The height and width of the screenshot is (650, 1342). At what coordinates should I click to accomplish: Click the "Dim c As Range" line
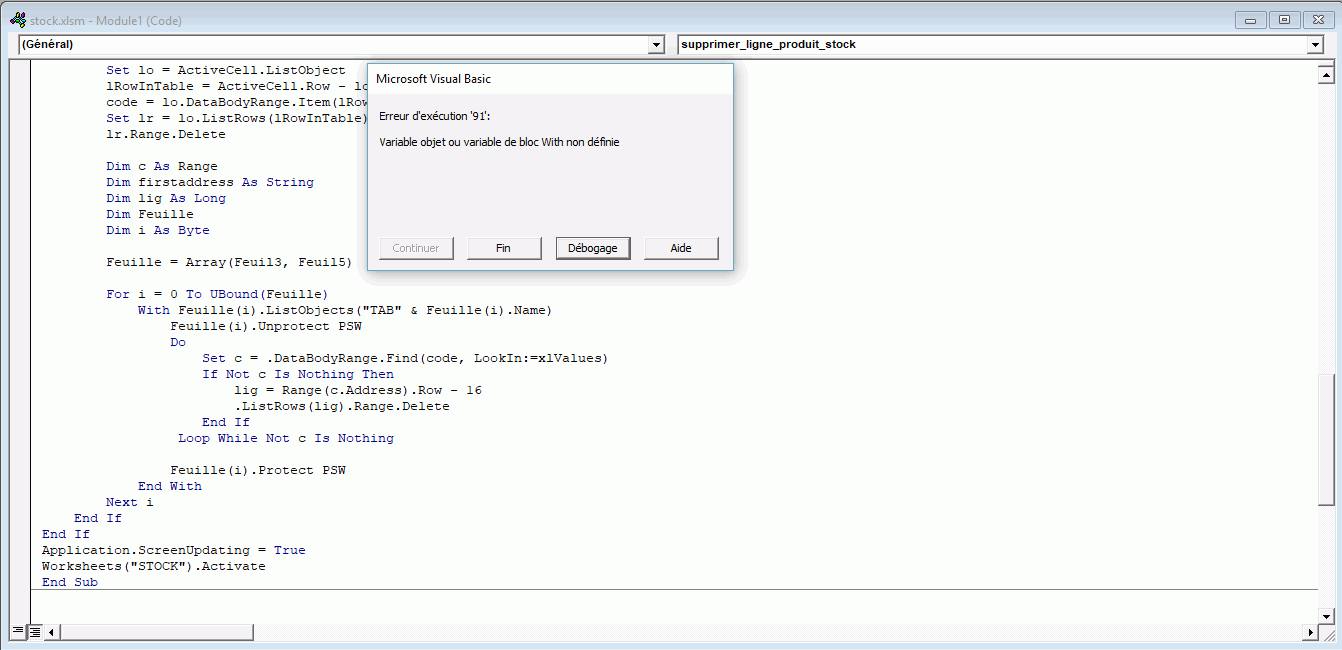162,166
